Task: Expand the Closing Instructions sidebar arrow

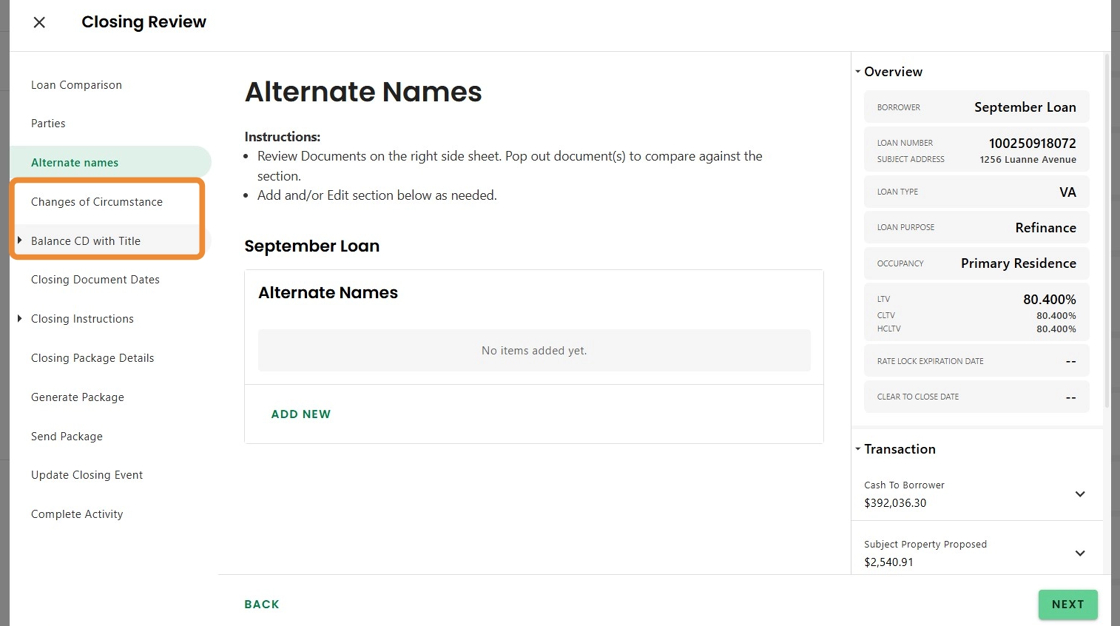Action: click(20, 319)
